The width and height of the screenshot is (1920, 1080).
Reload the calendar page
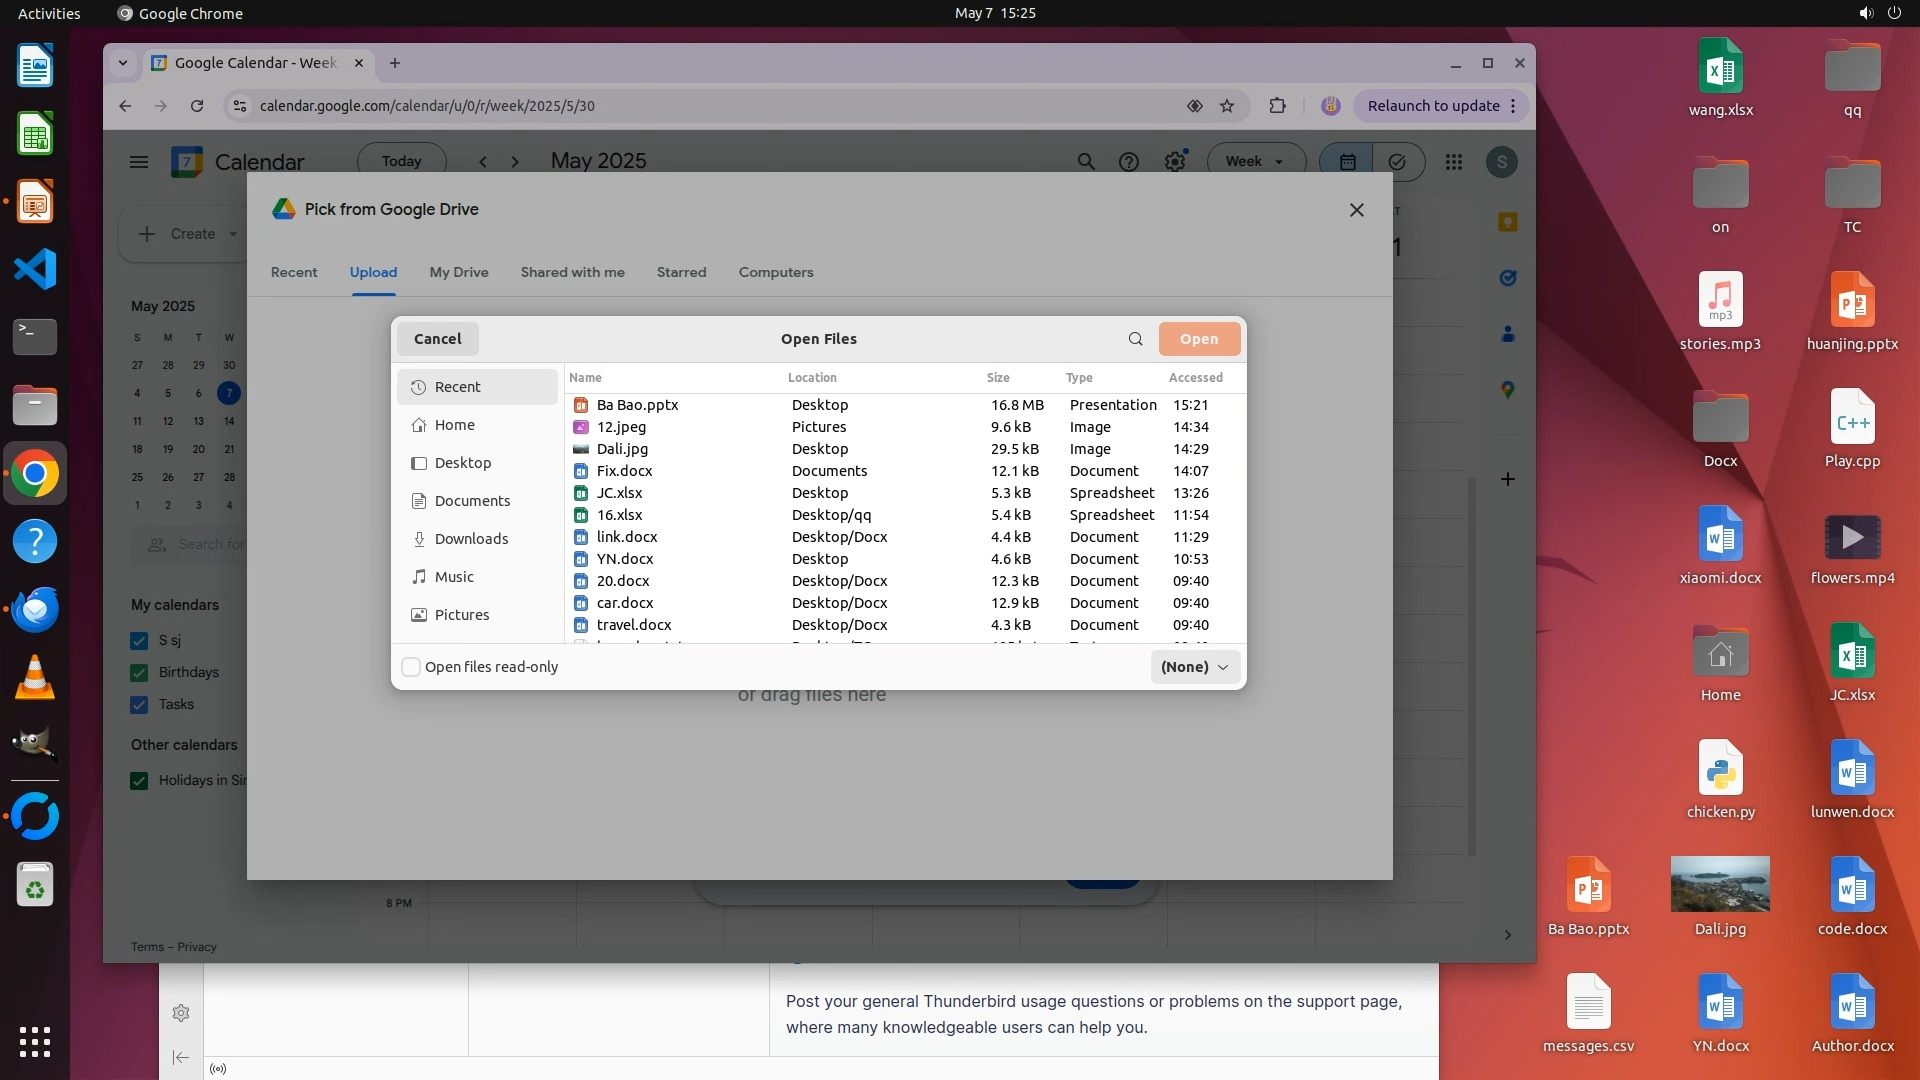pyautogui.click(x=197, y=106)
